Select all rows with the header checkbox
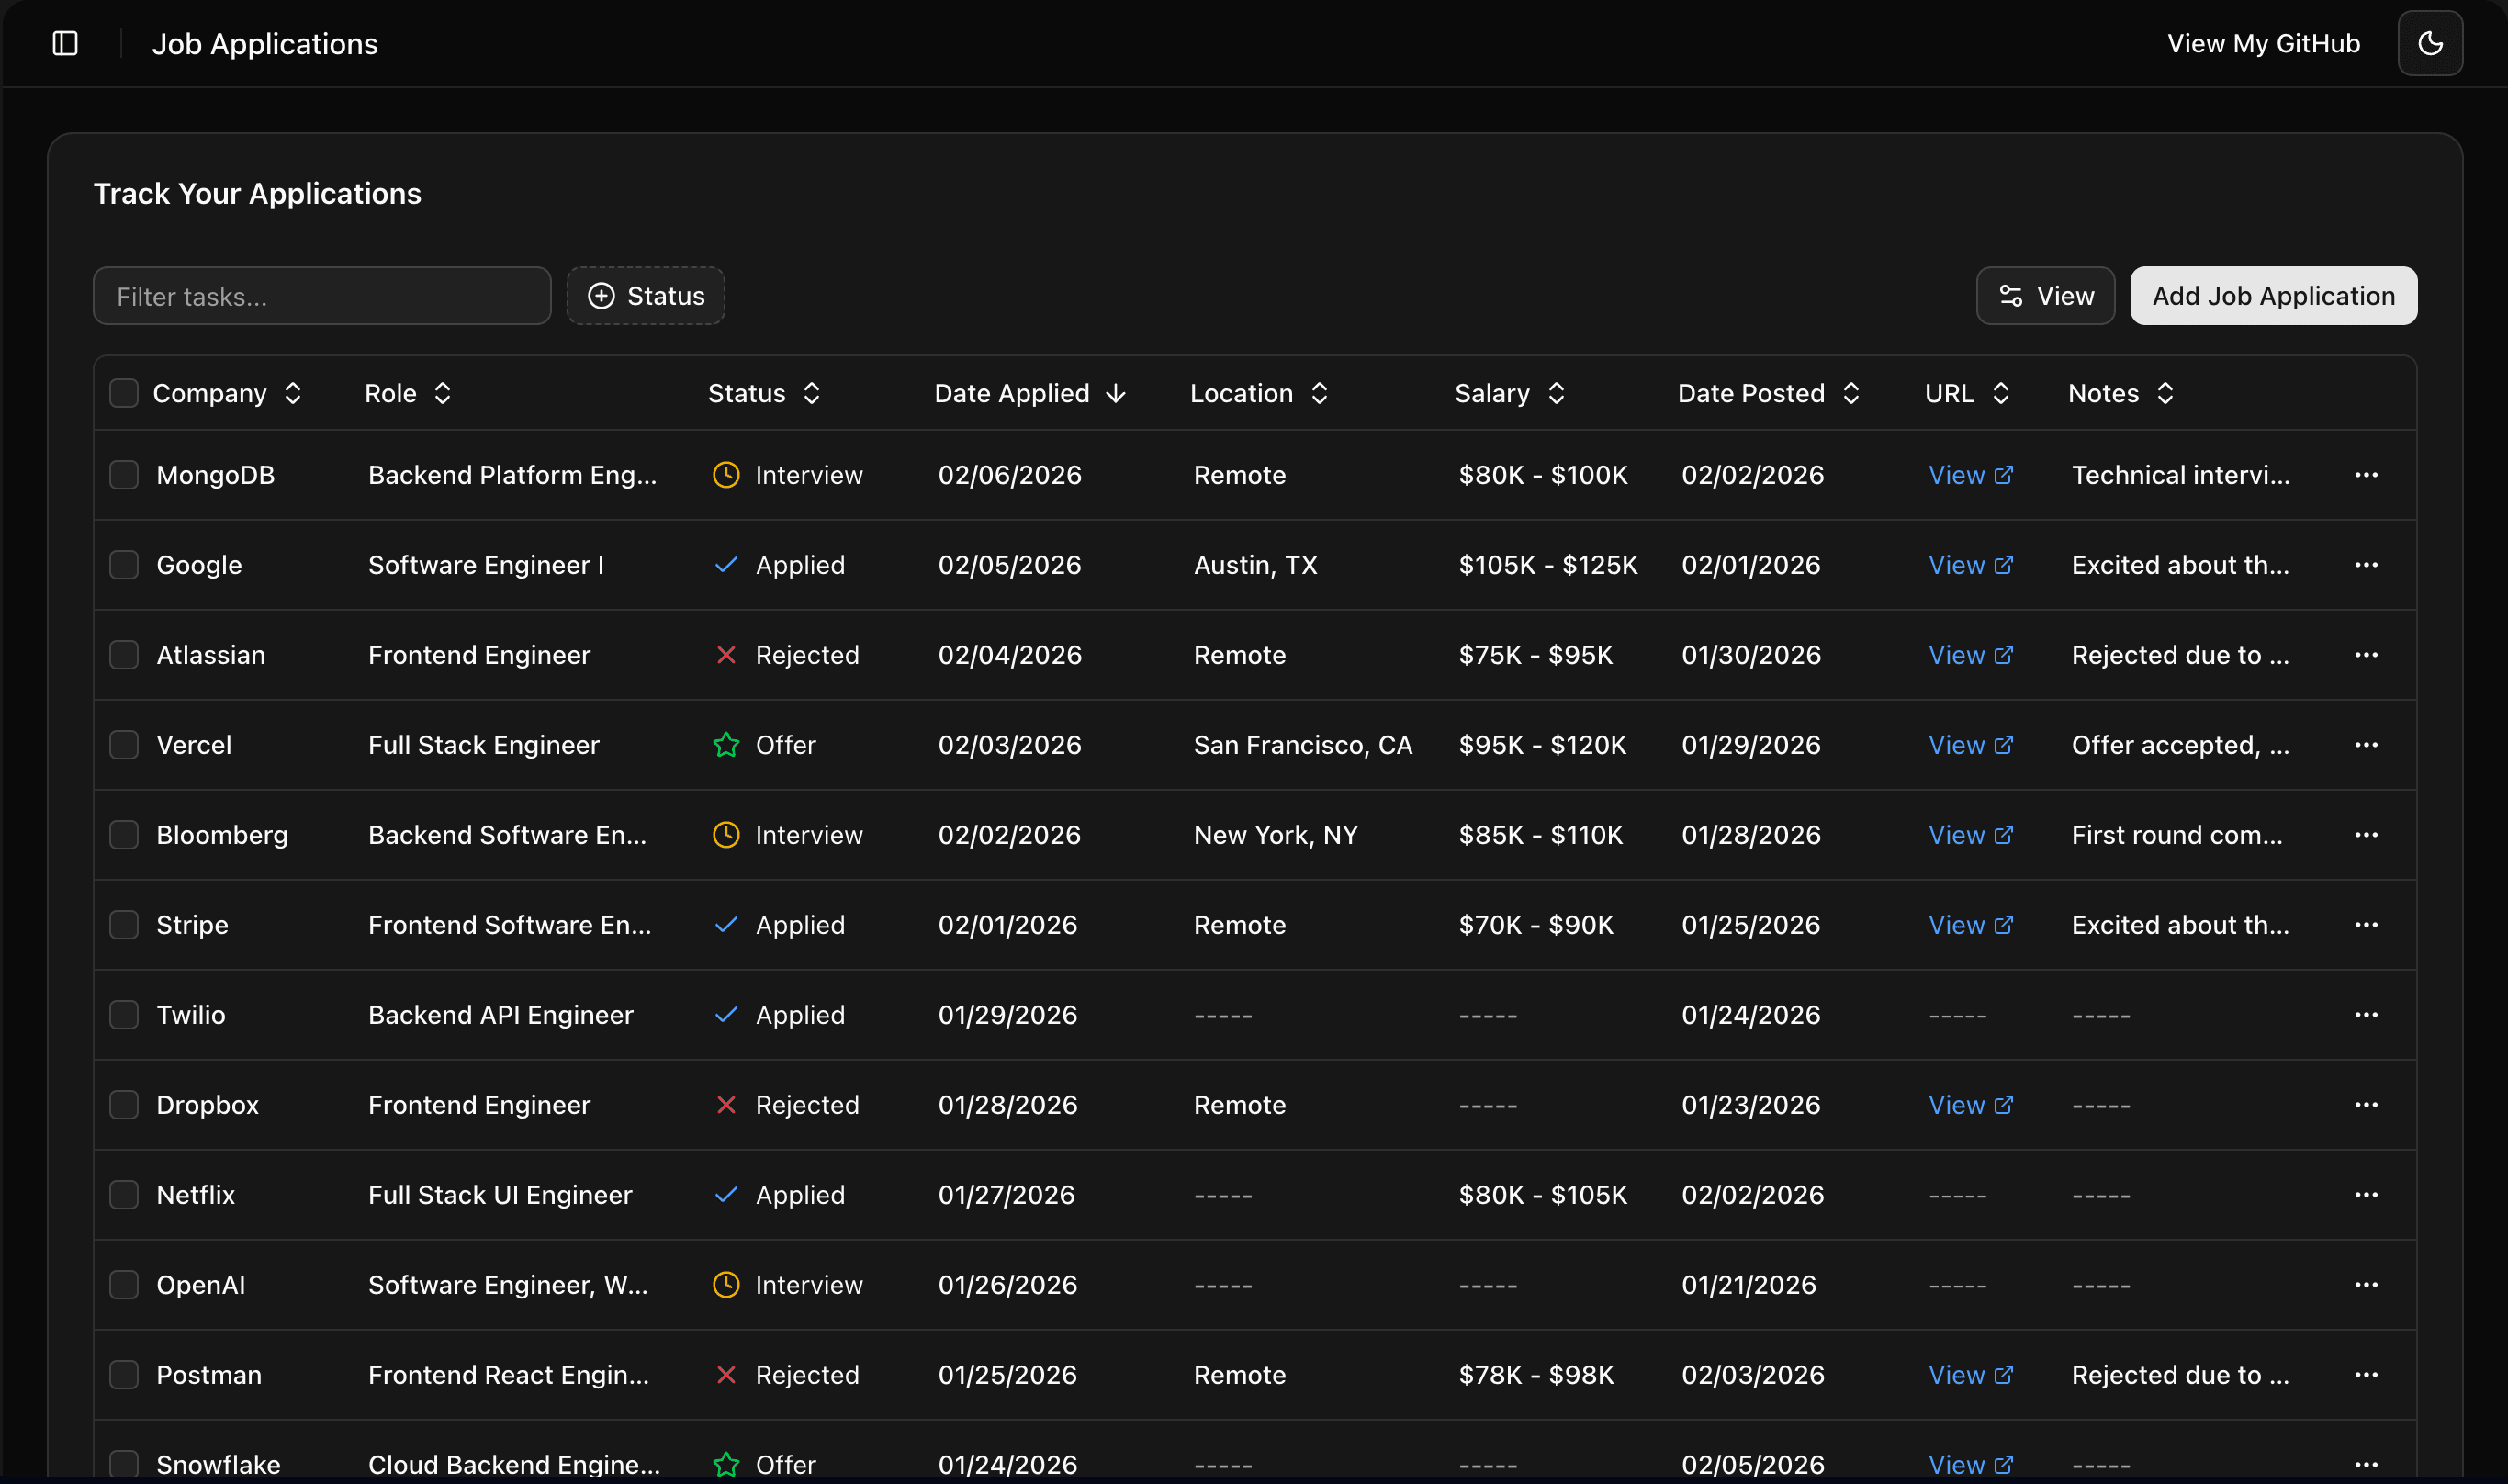 point(124,393)
